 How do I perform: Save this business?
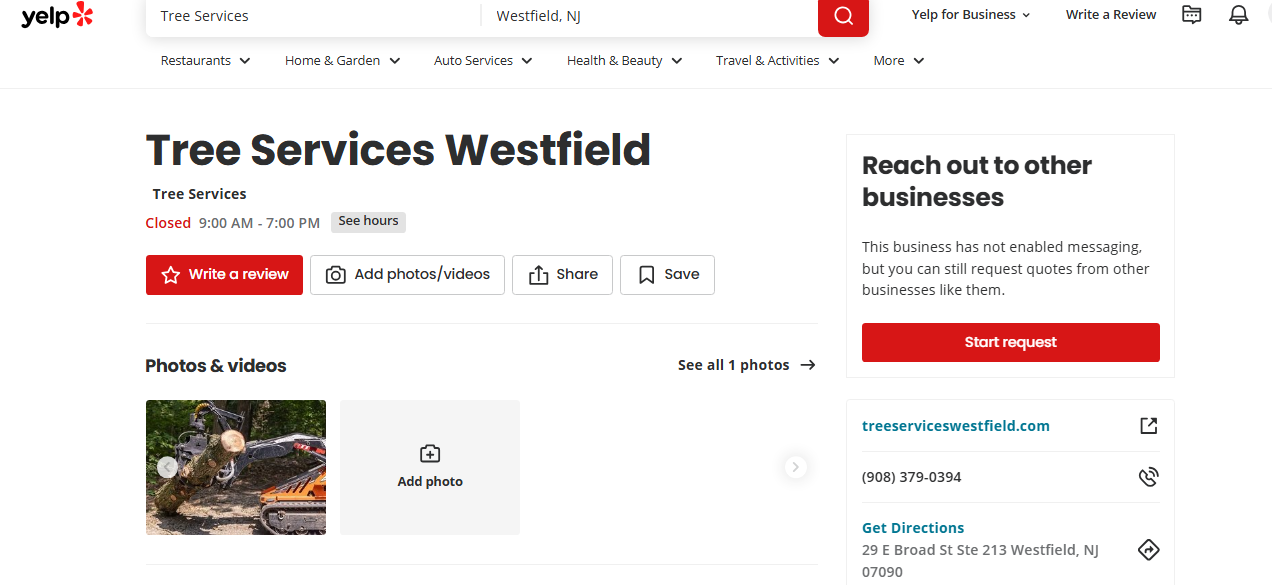[x=667, y=275]
